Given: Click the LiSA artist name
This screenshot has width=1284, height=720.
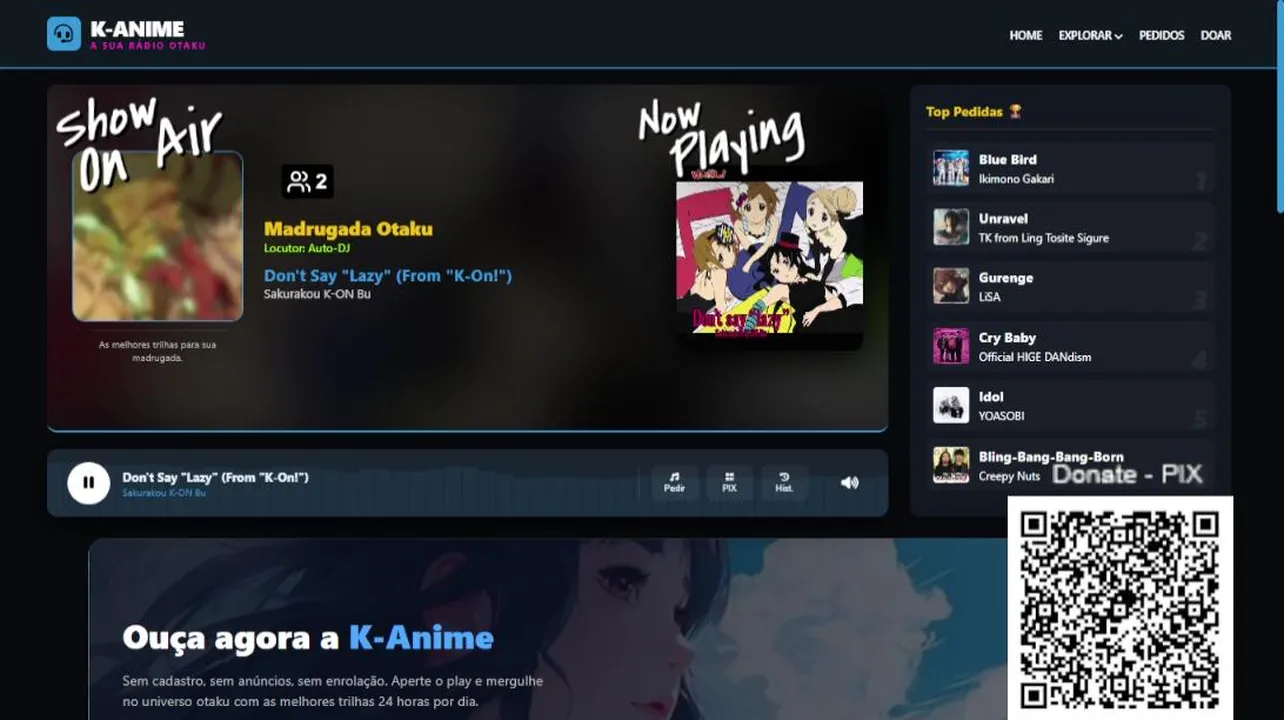Looking at the screenshot, I should (989, 297).
